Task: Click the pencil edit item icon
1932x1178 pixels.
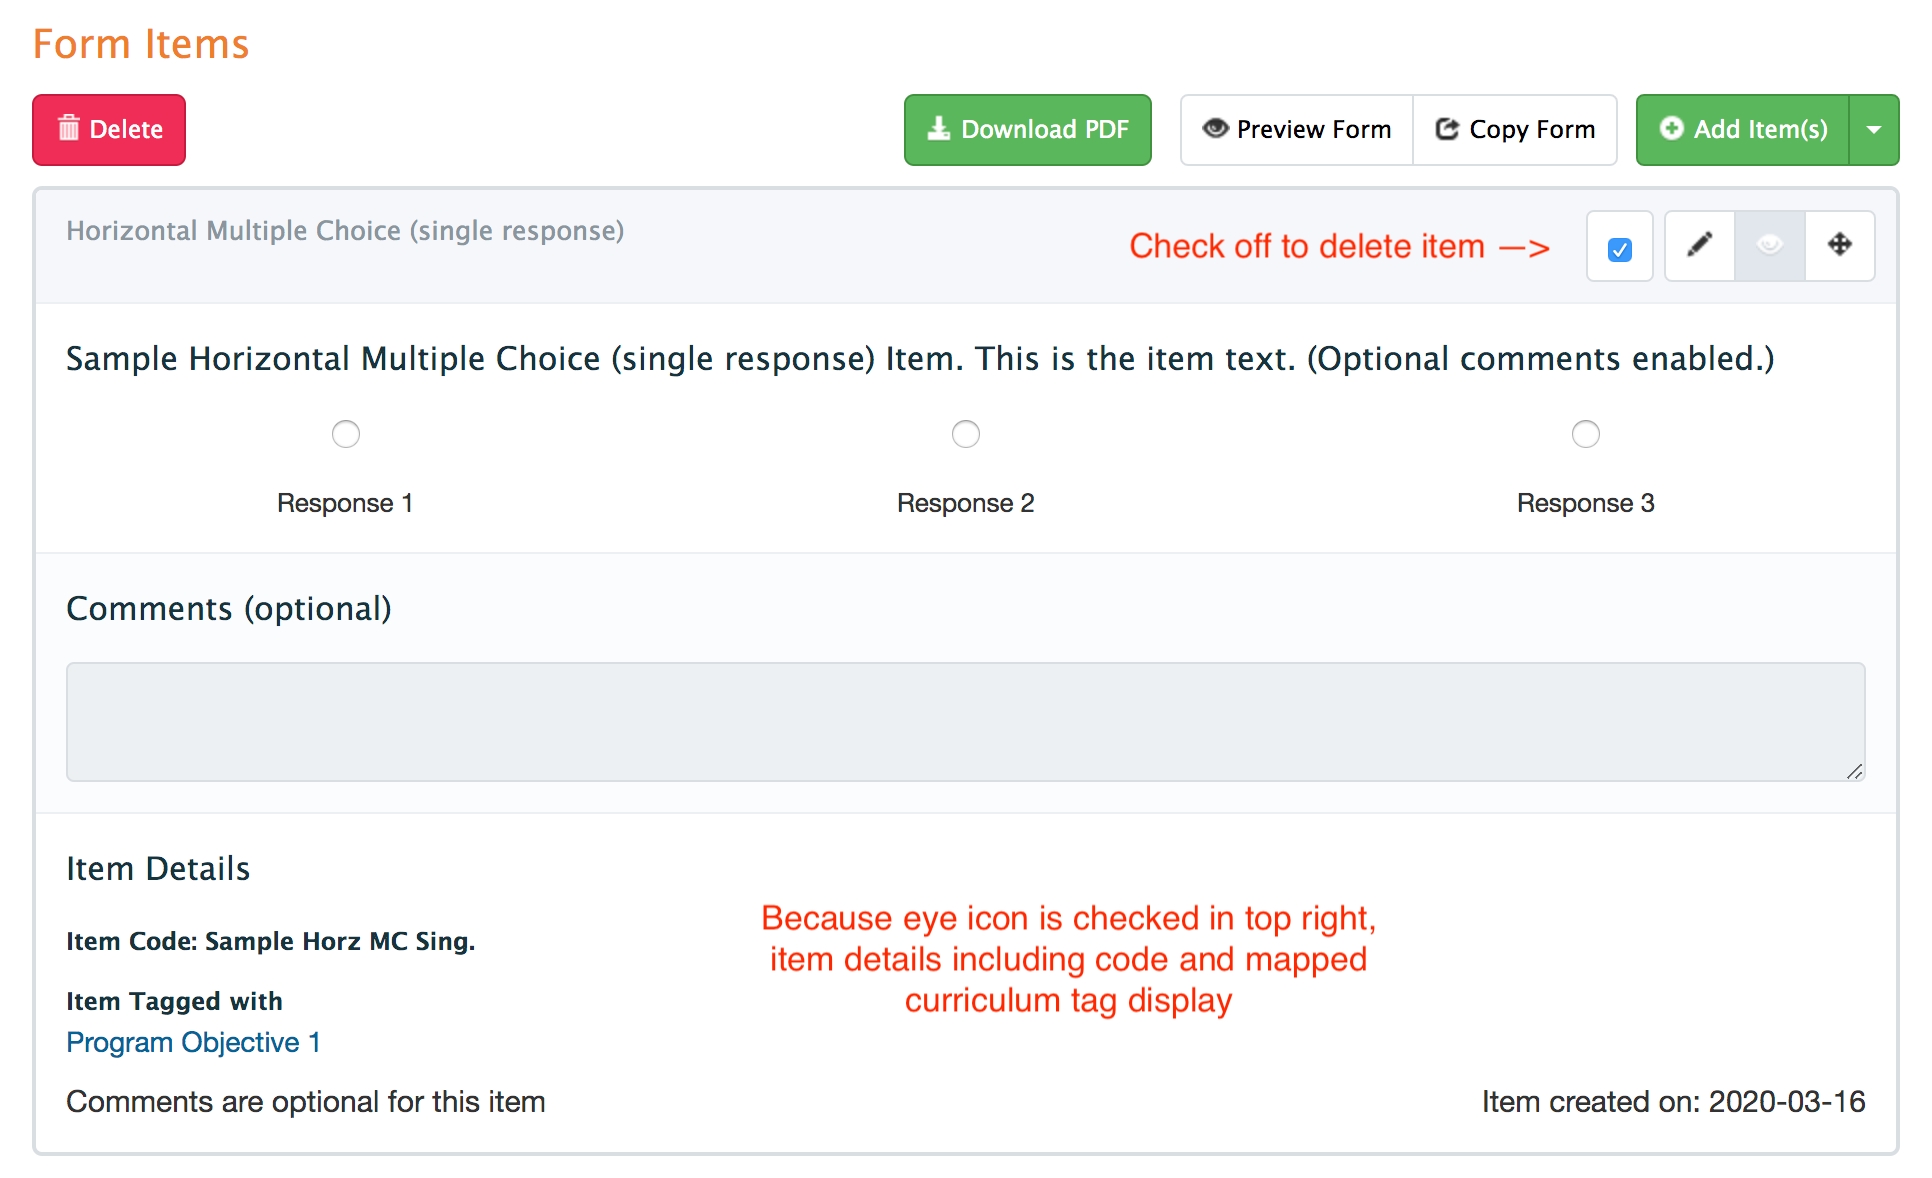Action: coord(1699,245)
